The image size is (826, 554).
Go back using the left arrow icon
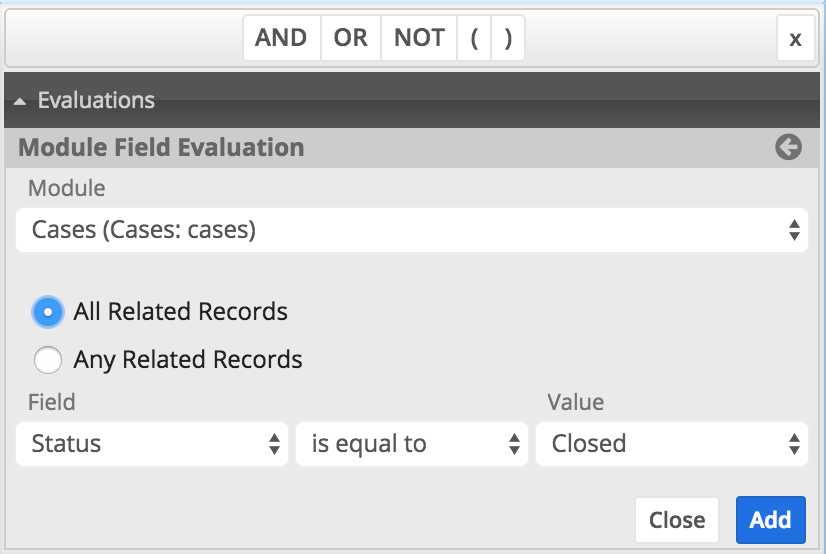788,148
